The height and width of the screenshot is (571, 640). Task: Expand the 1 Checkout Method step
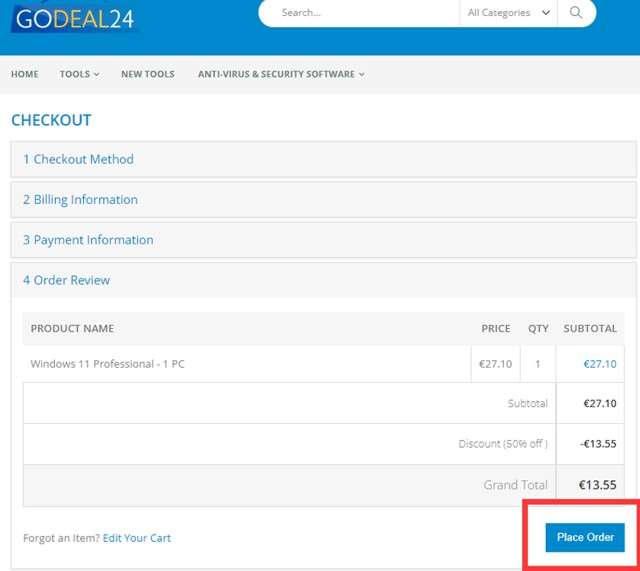pyautogui.click(x=78, y=159)
